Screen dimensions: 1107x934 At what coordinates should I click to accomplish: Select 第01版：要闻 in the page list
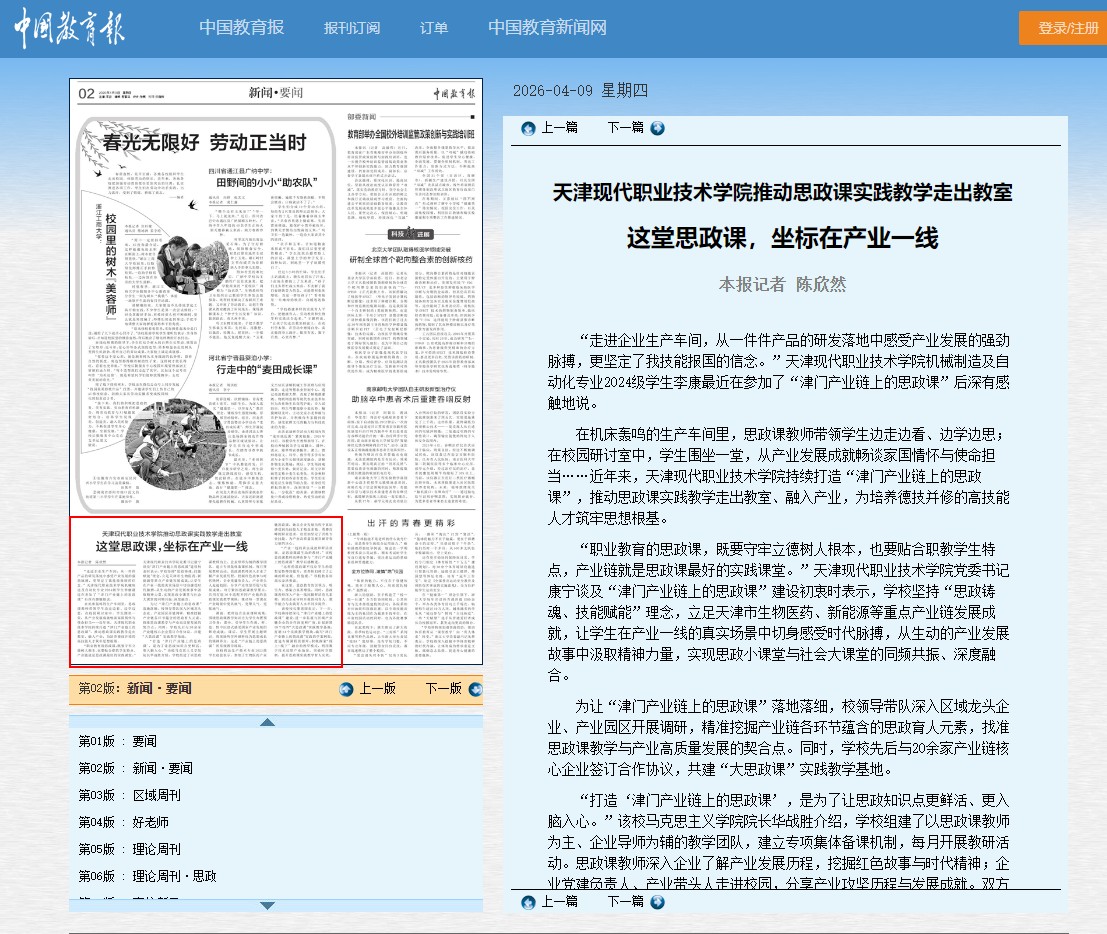tap(118, 741)
